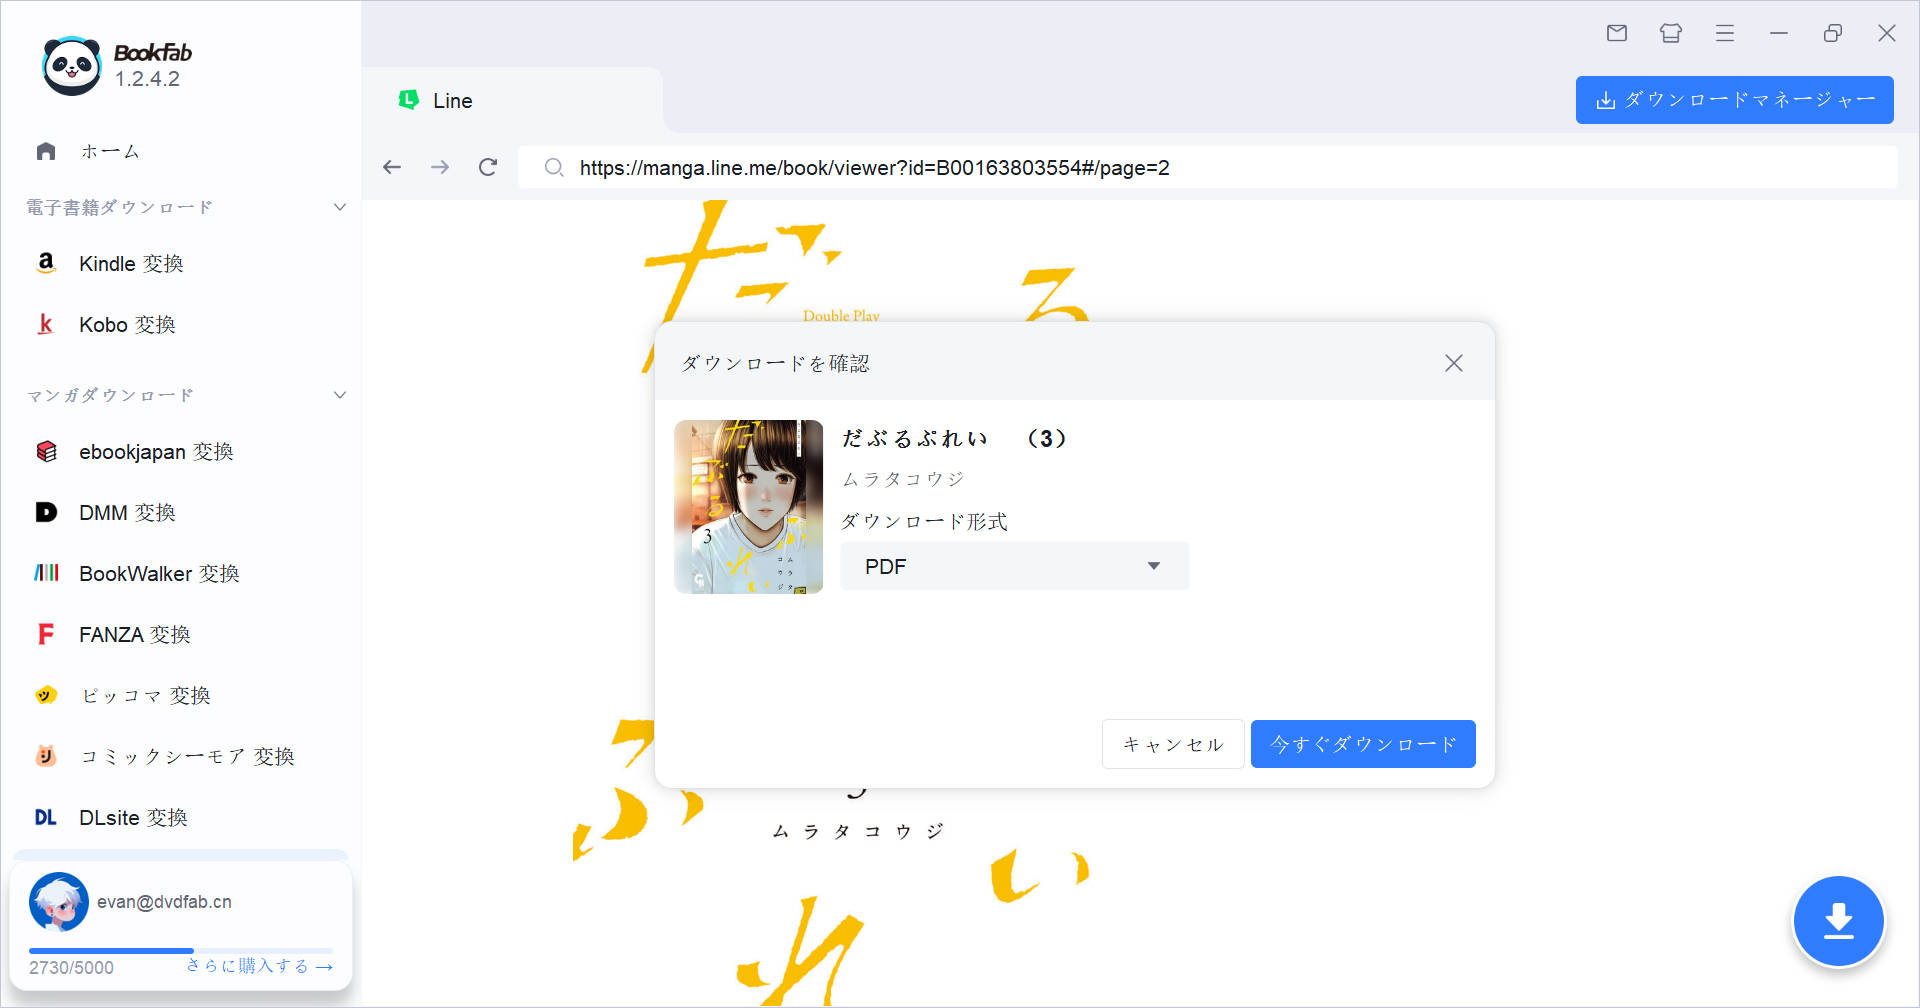The image size is (1920, 1008).
Task: Click the manga cover thumbnail
Action: tap(748, 506)
